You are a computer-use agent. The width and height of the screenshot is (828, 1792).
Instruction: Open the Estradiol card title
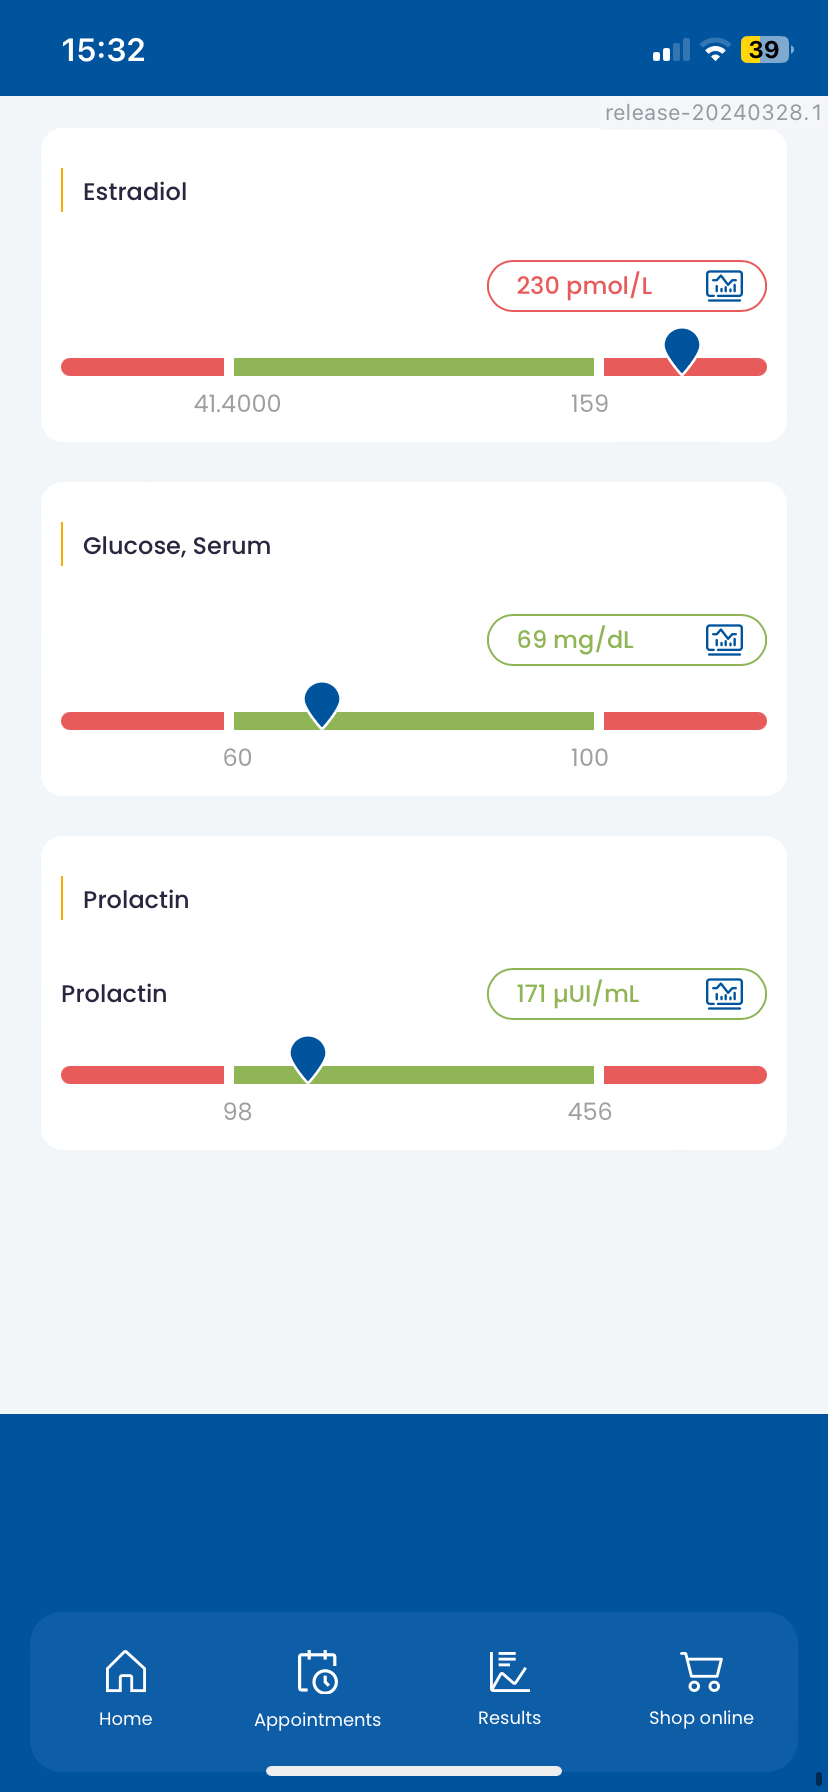coord(135,192)
